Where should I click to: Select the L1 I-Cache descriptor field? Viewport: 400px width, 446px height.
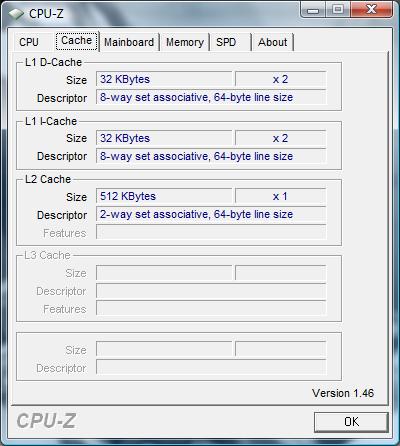tap(211, 156)
